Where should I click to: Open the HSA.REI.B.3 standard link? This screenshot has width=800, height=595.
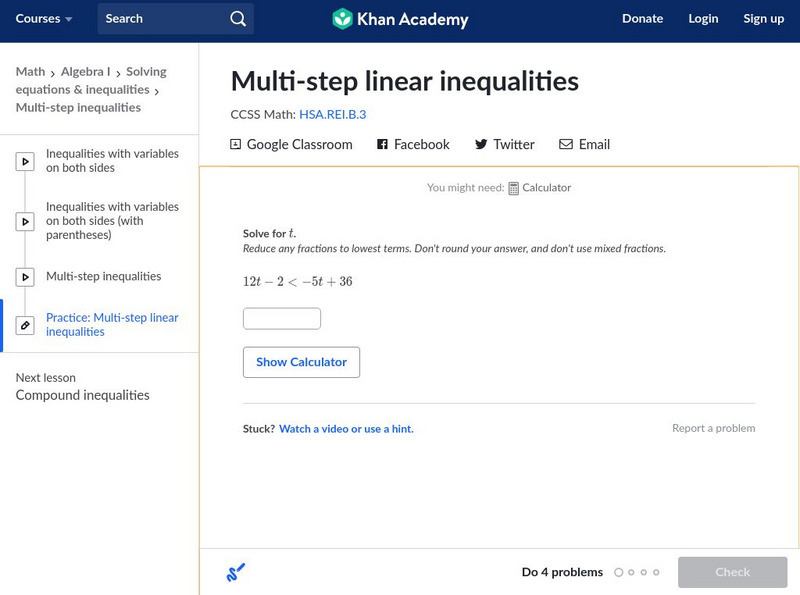click(332, 115)
